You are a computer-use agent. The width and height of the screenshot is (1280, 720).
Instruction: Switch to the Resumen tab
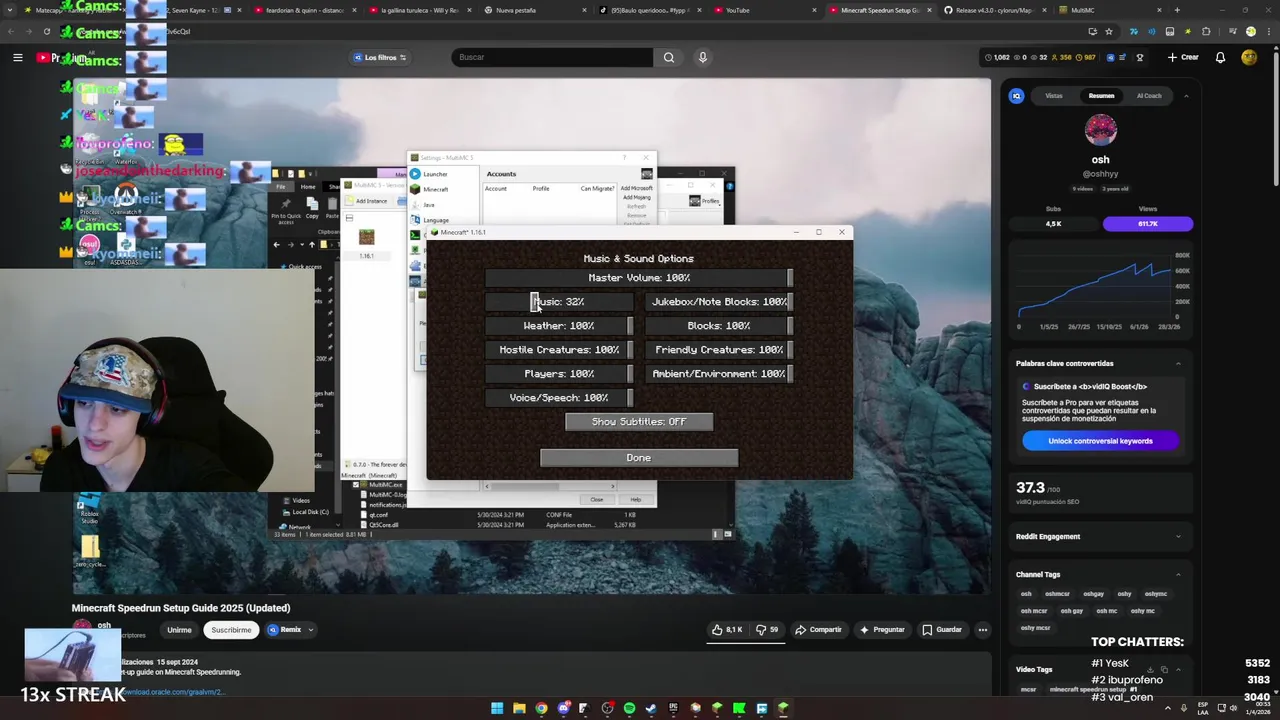(1101, 96)
